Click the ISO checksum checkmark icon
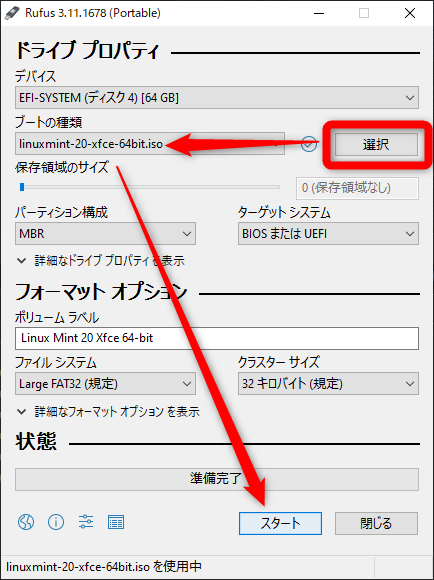 point(309,144)
